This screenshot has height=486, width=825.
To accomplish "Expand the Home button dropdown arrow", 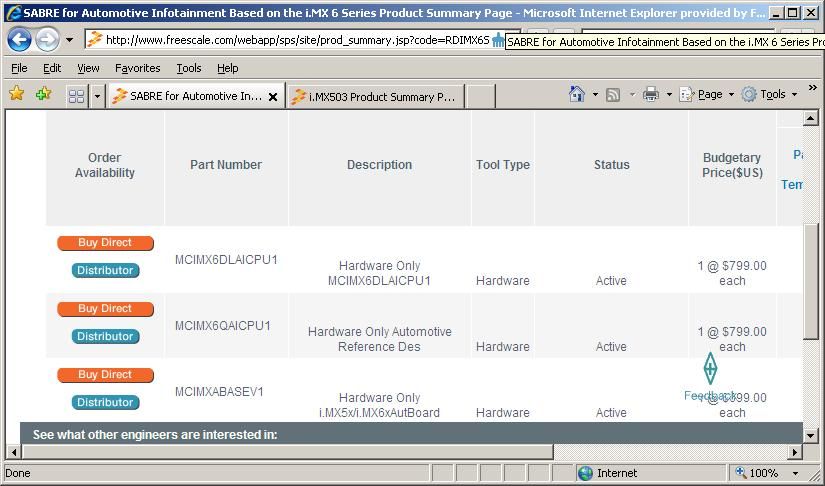I will pos(595,95).
